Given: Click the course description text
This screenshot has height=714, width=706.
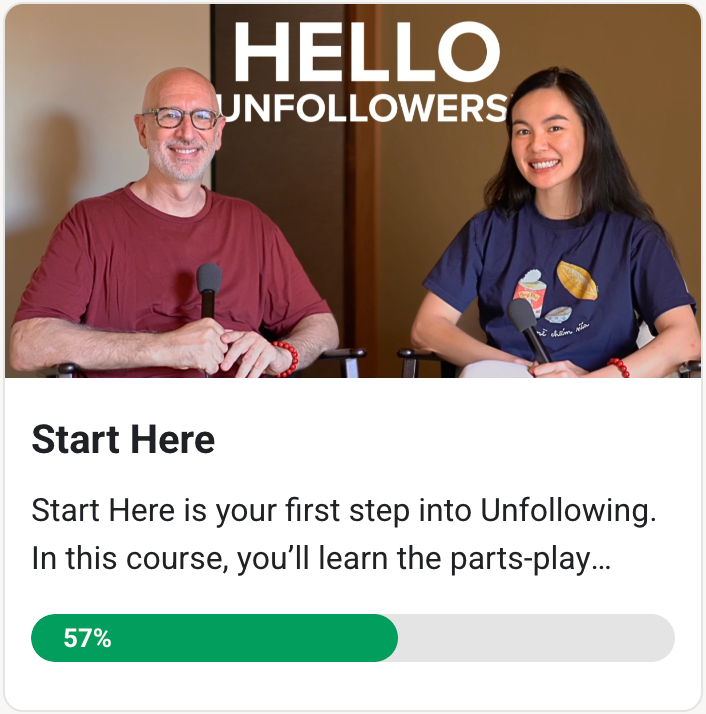Looking at the screenshot, I should pos(344,535).
